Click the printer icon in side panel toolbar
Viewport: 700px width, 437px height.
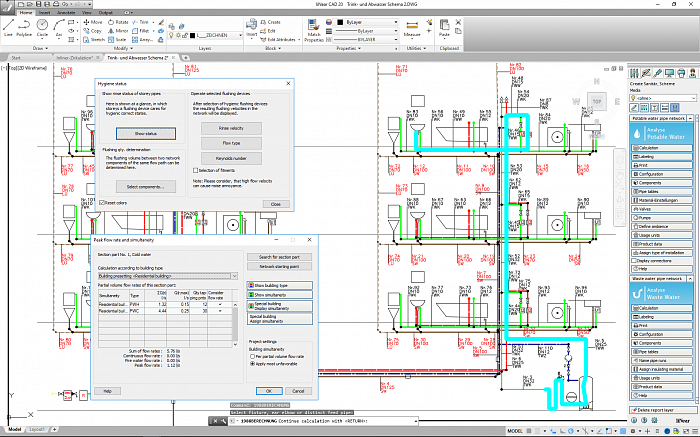click(681, 73)
